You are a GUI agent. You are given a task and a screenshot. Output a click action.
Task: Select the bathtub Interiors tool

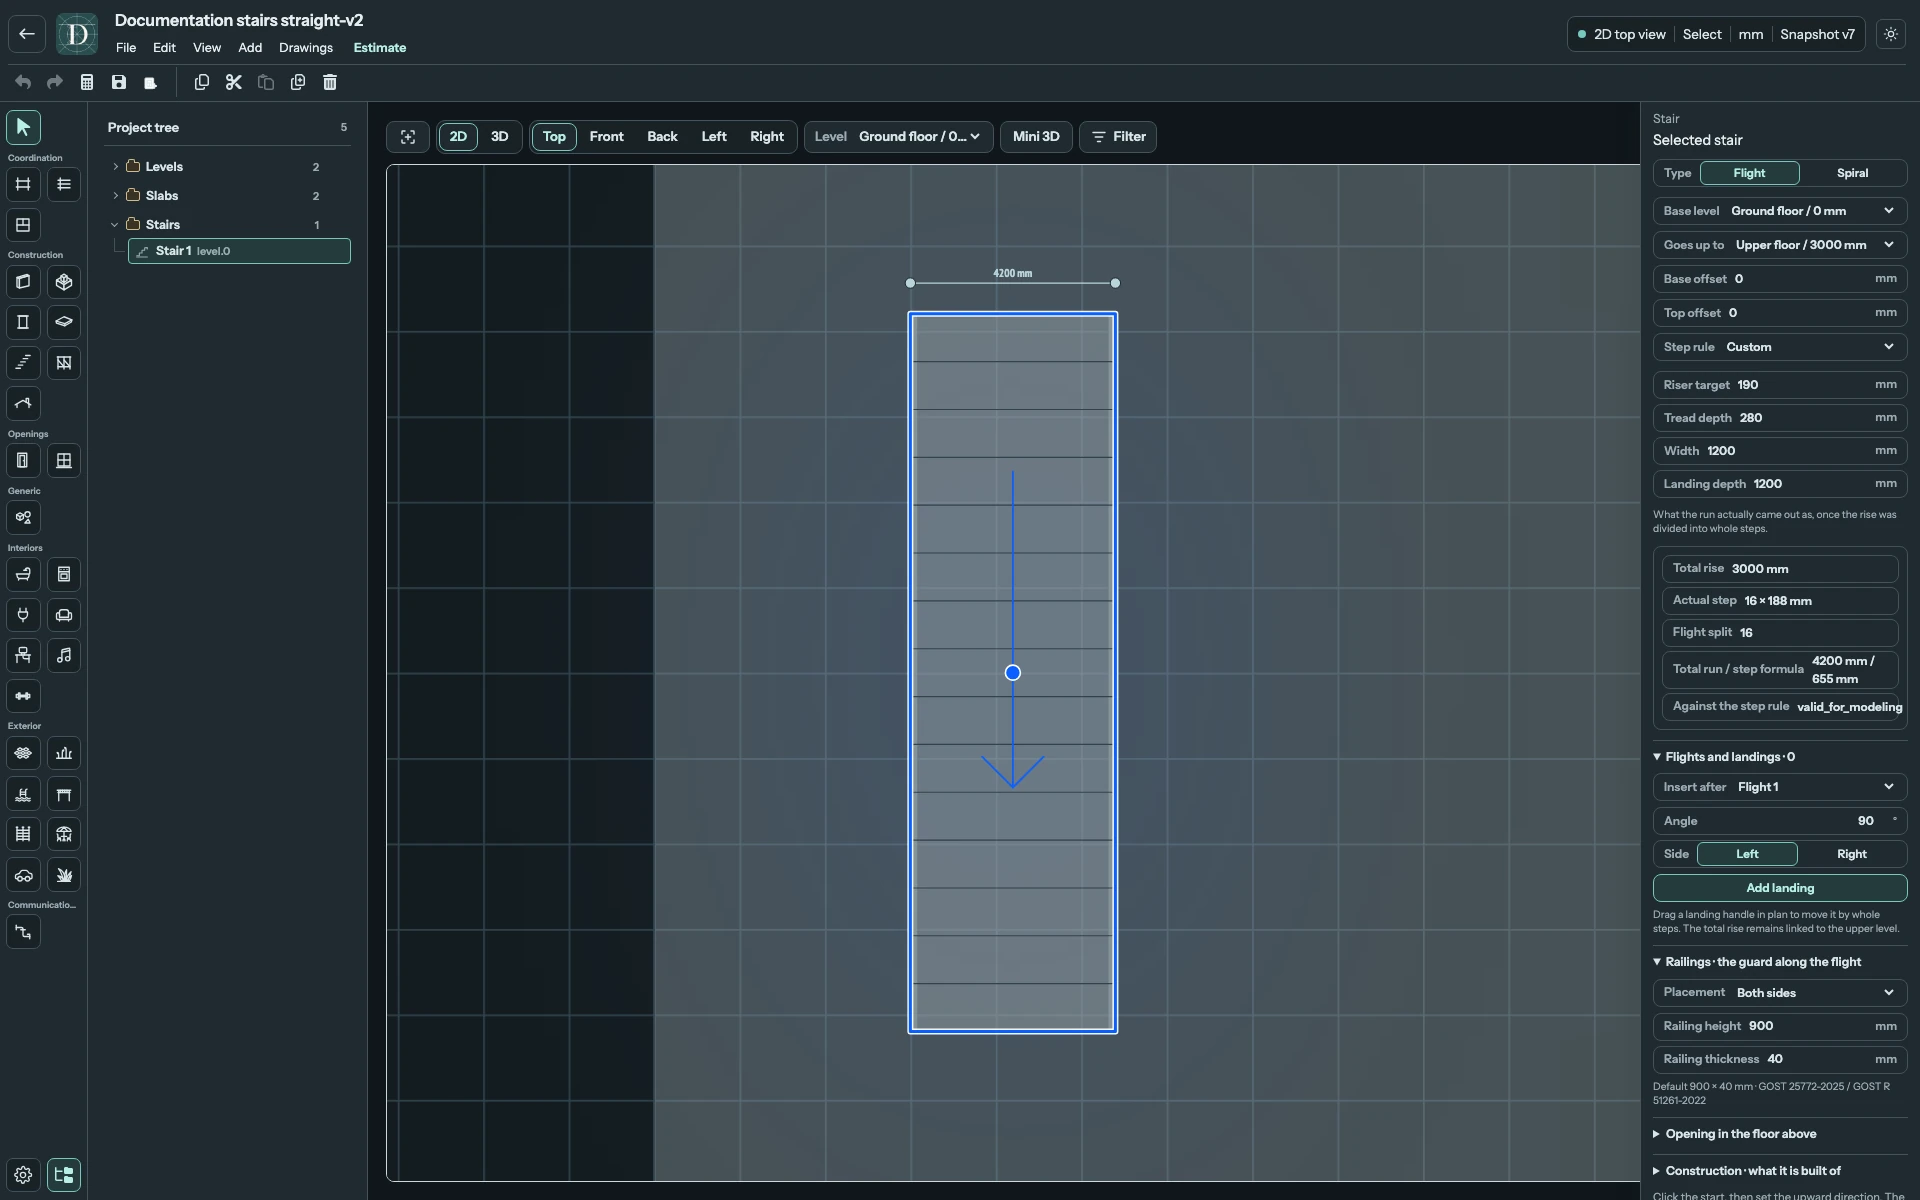pos(23,575)
